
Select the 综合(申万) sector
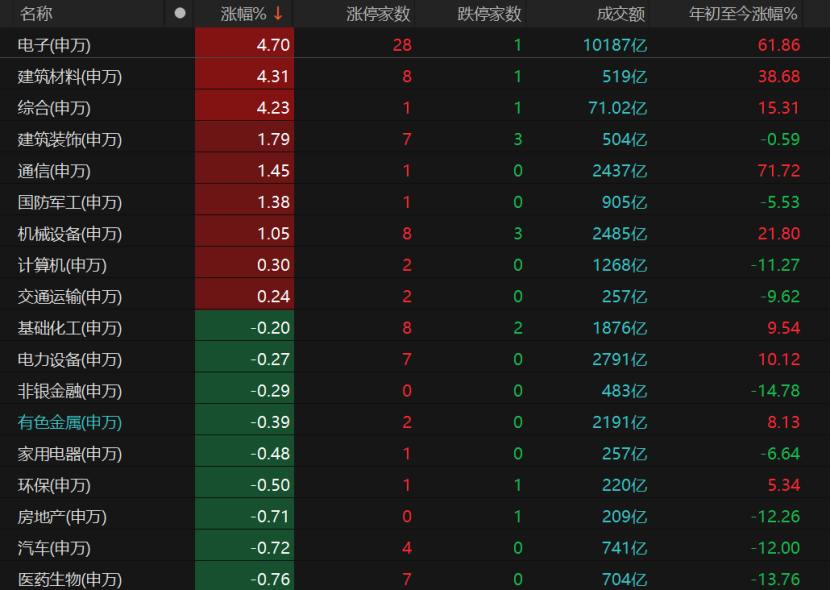(54, 108)
